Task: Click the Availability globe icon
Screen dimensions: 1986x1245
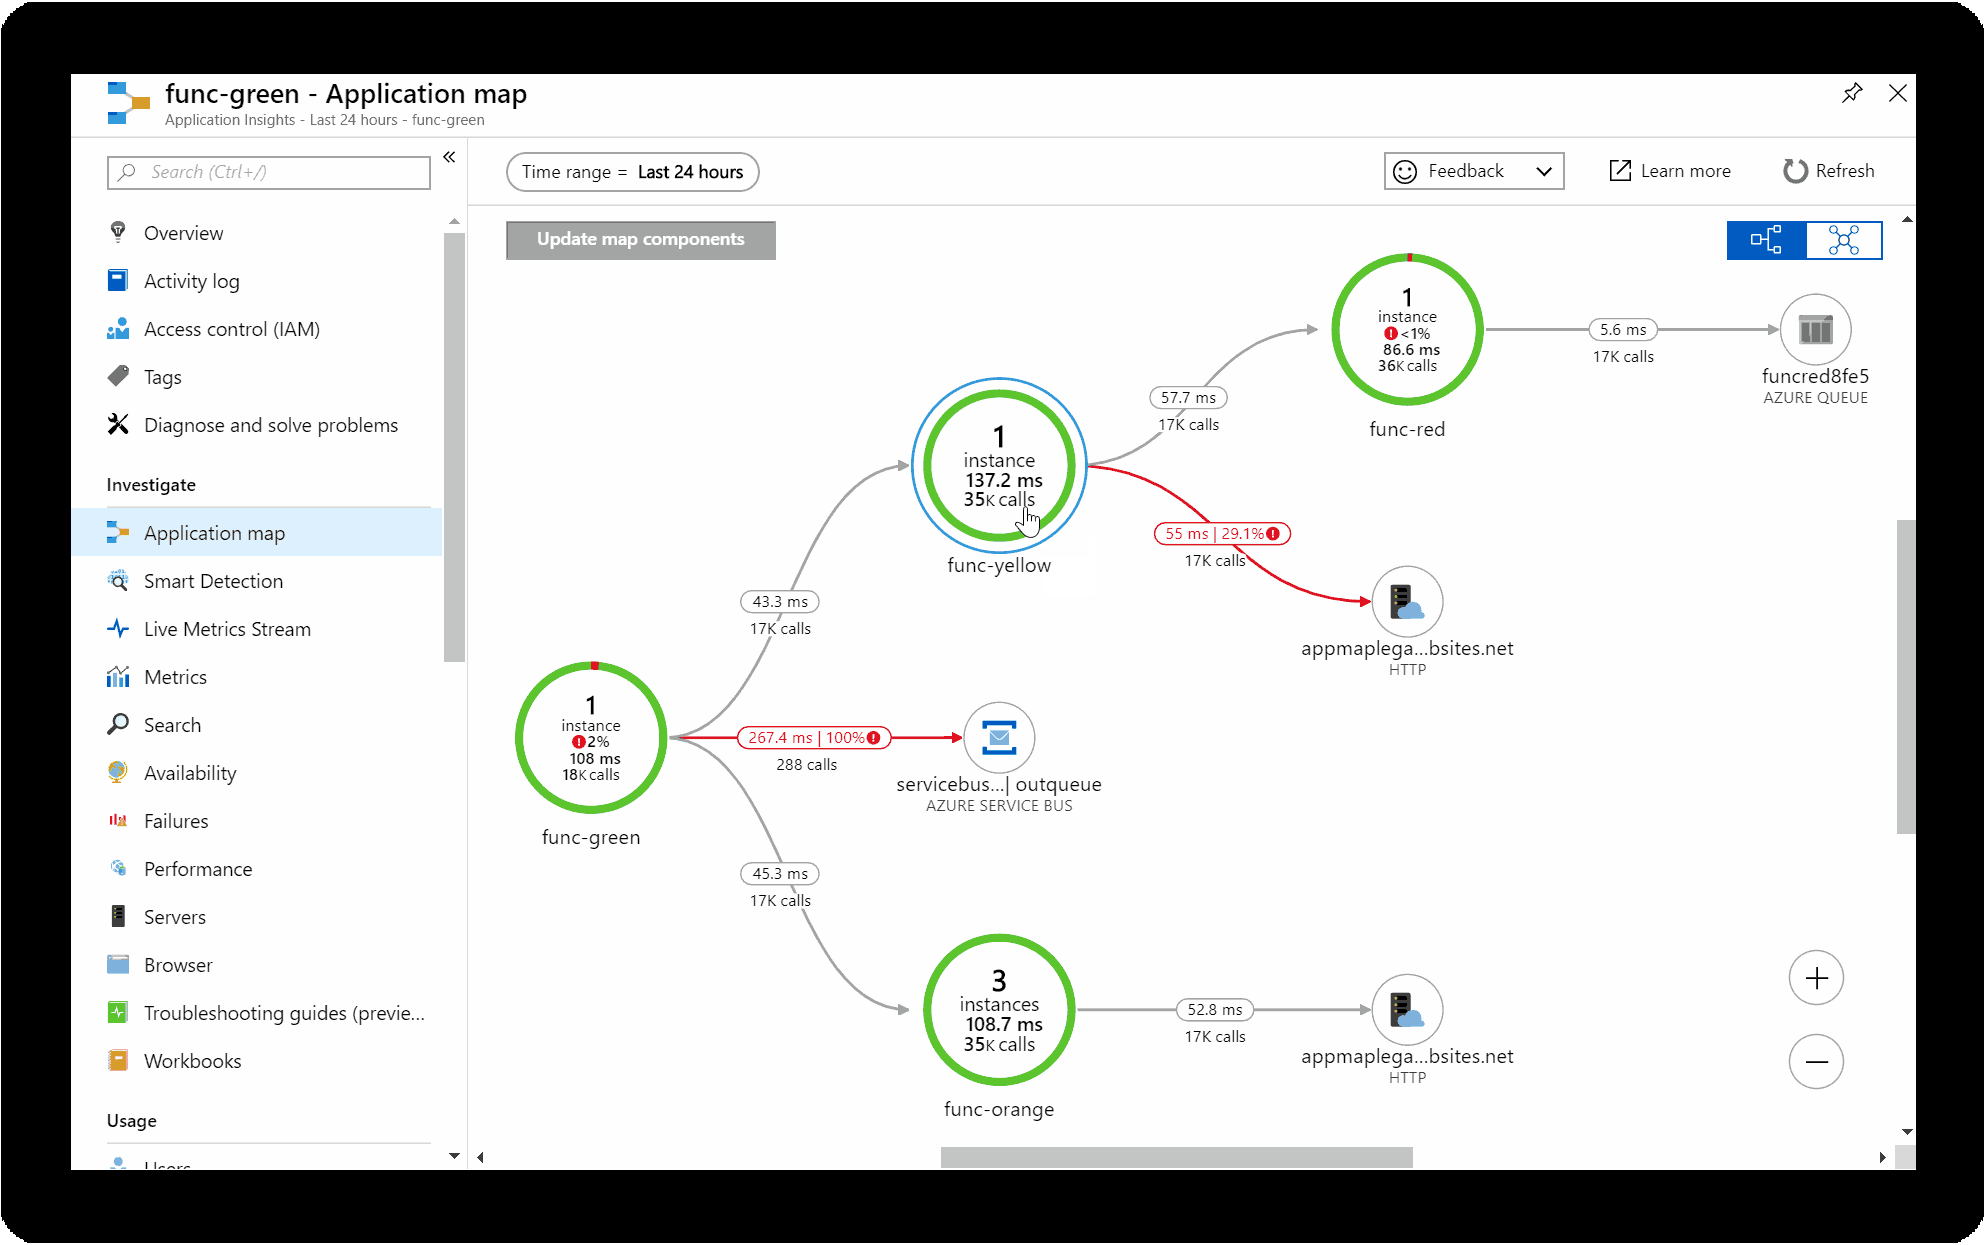Action: tap(118, 773)
